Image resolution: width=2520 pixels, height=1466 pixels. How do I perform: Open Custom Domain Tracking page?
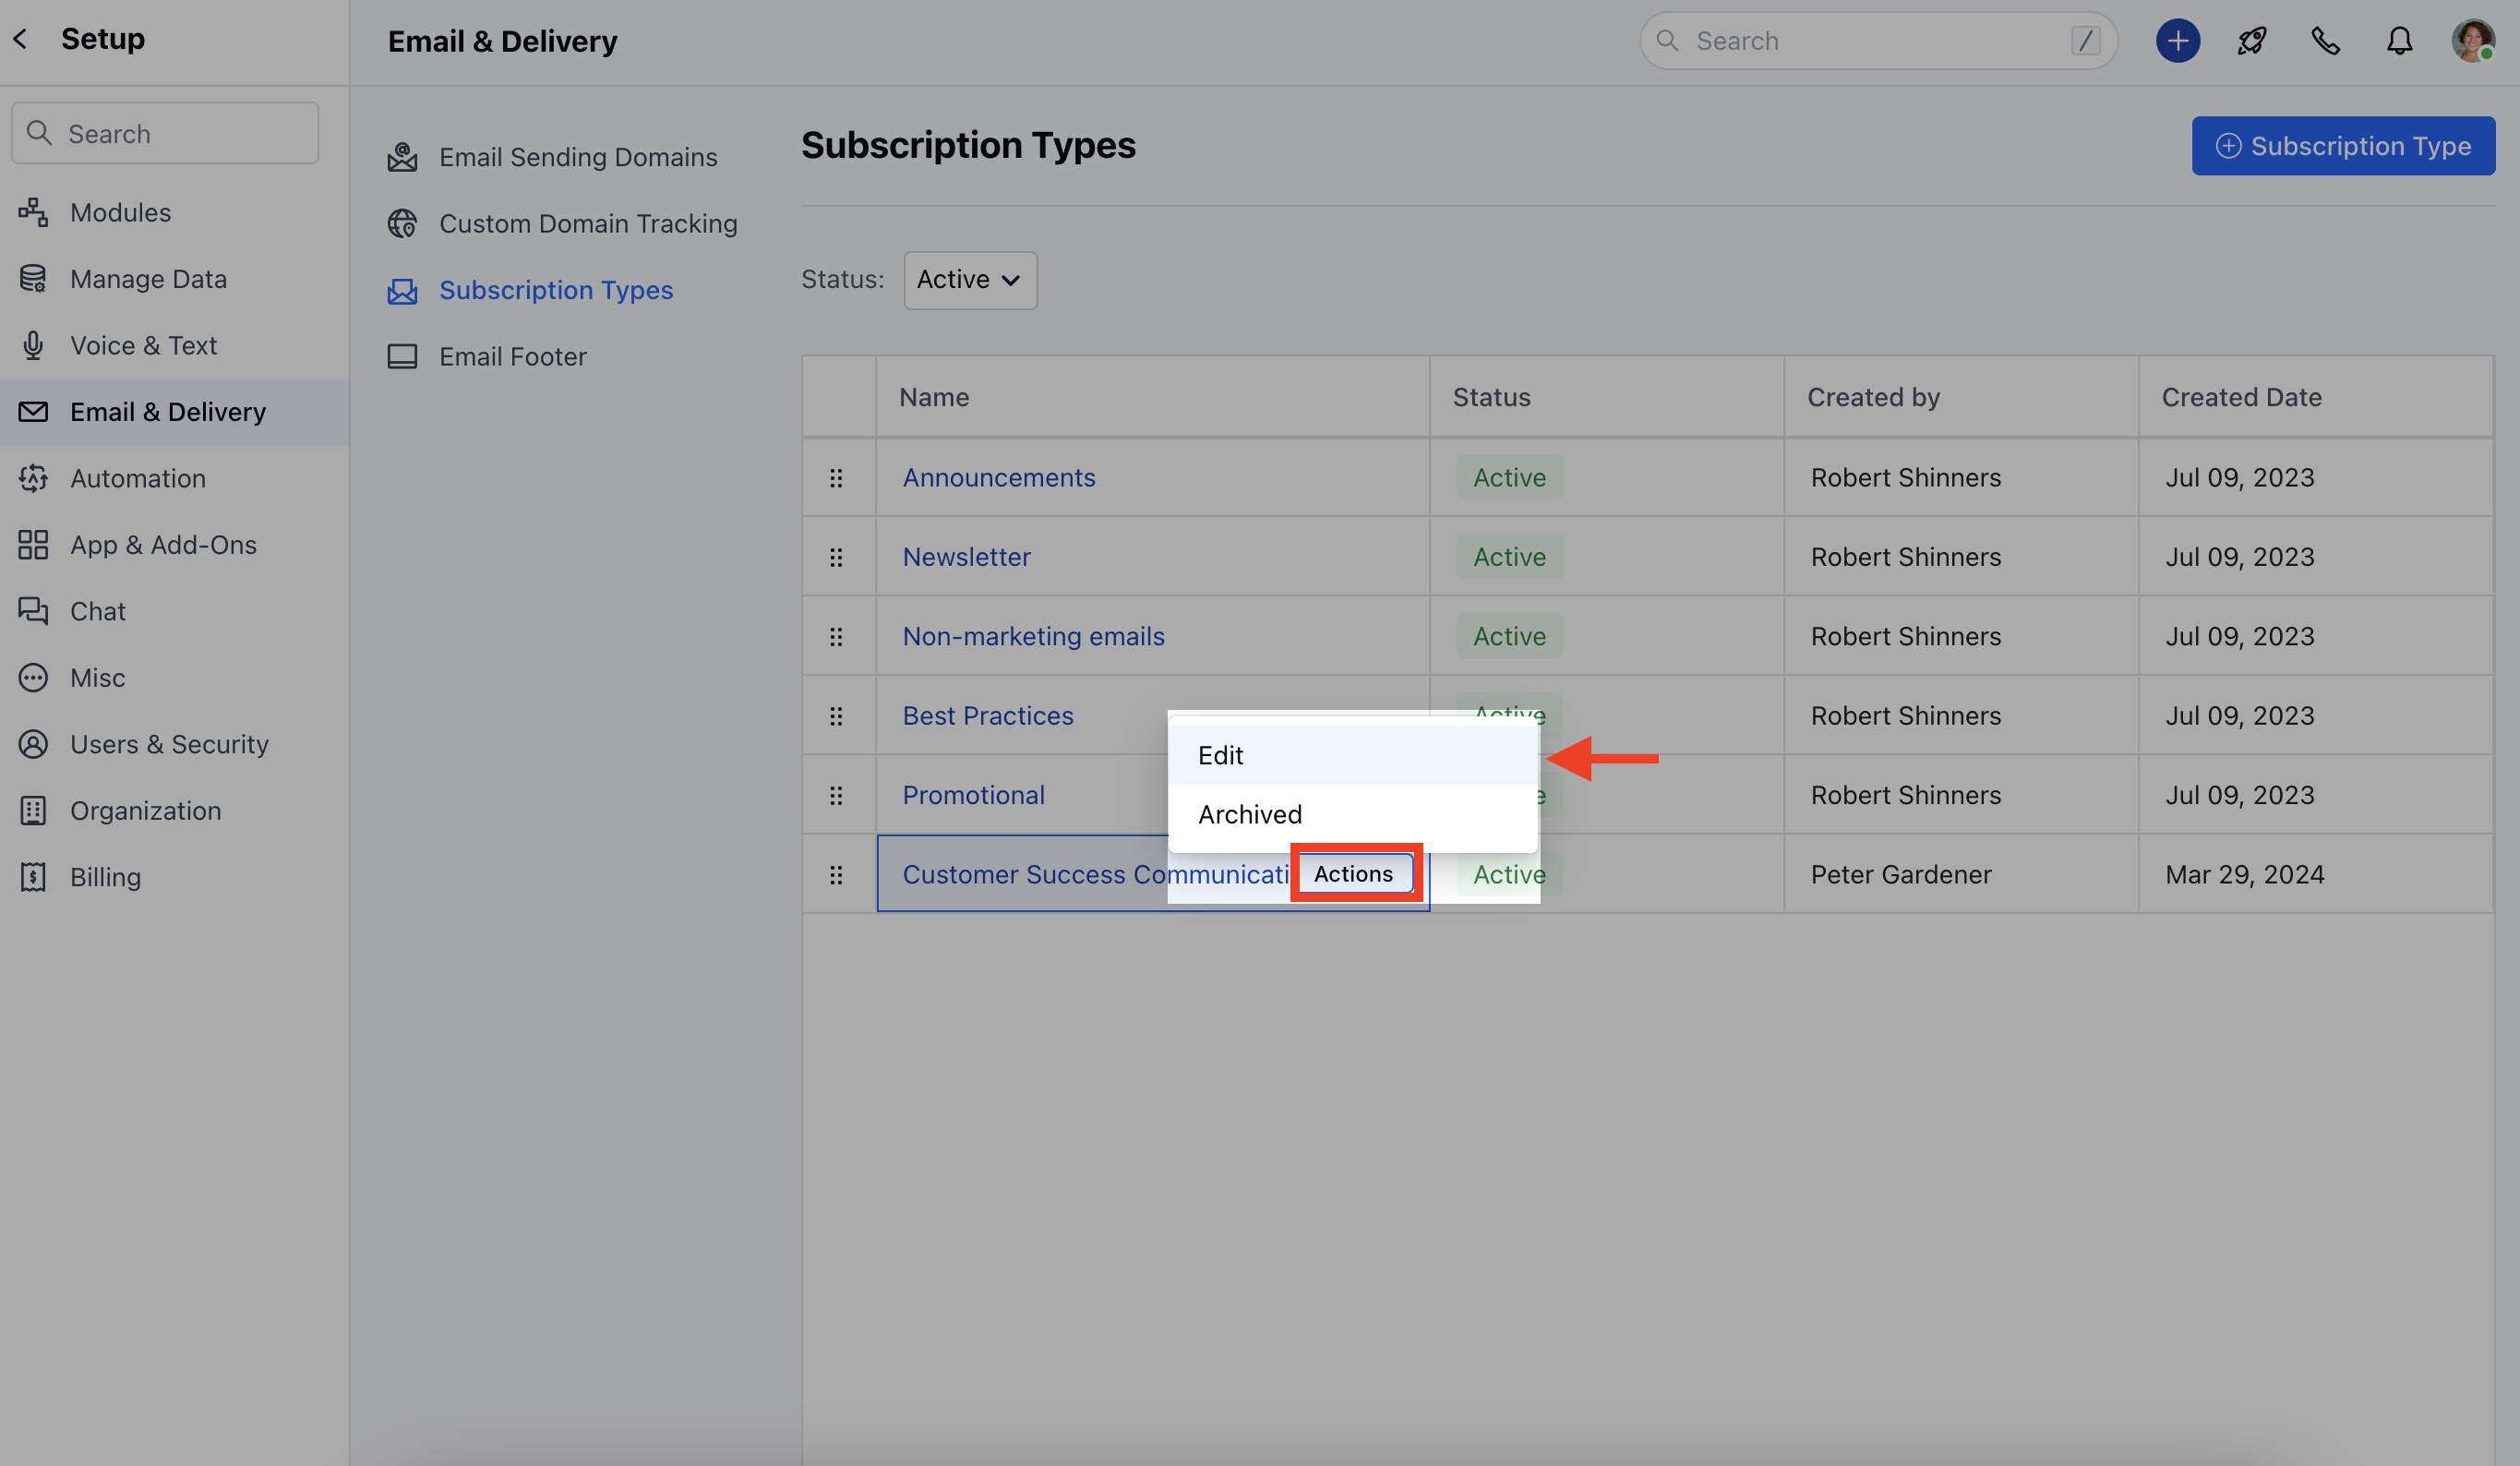tap(587, 224)
